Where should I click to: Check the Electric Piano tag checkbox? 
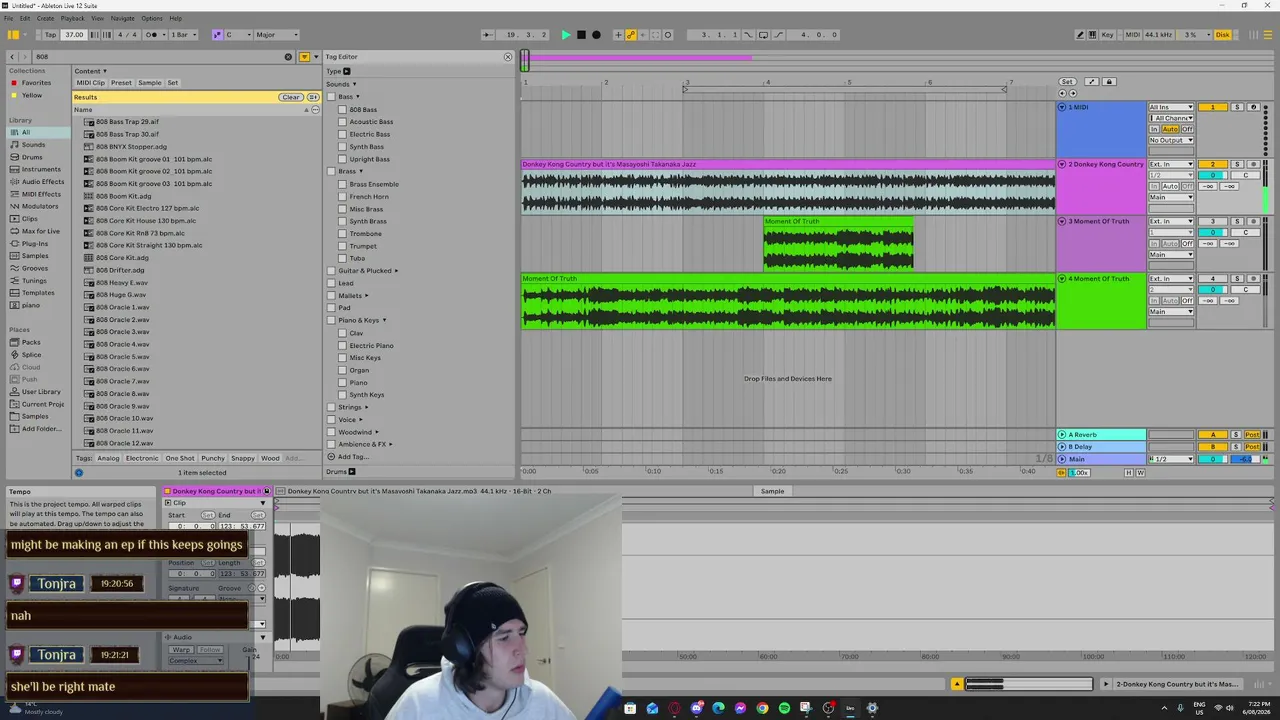click(342, 346)
